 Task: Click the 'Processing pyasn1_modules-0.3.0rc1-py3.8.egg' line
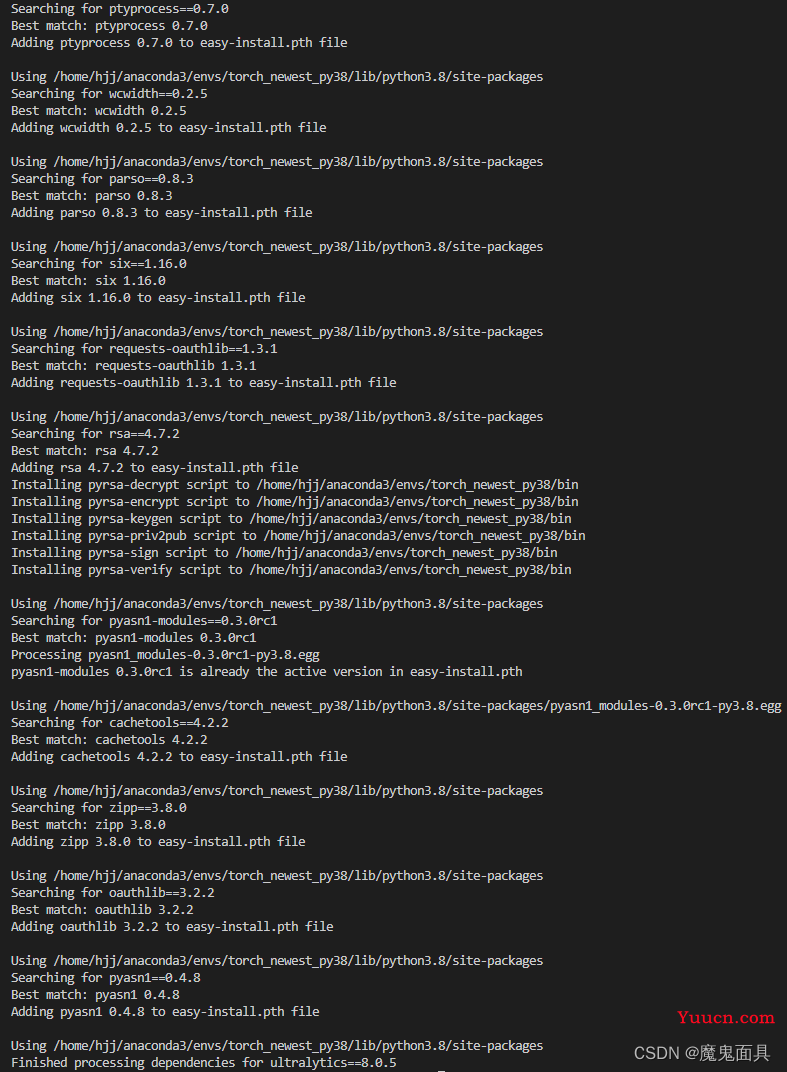pos(165,655)
